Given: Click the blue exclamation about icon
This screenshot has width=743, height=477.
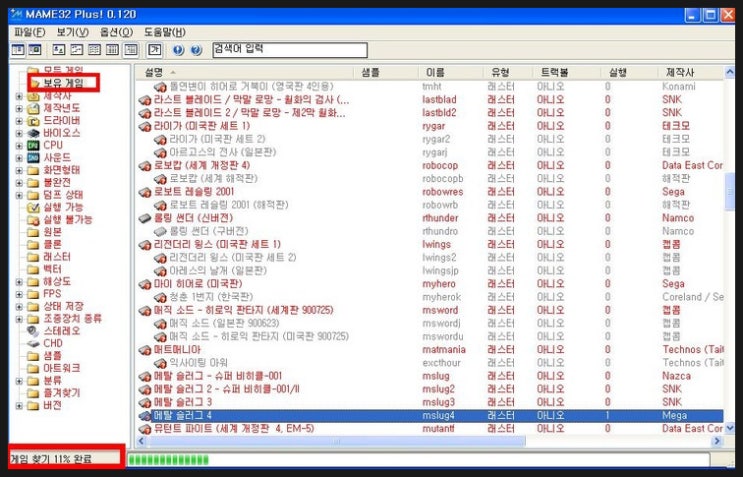Looking at the screenshot, I should point(178,50).
